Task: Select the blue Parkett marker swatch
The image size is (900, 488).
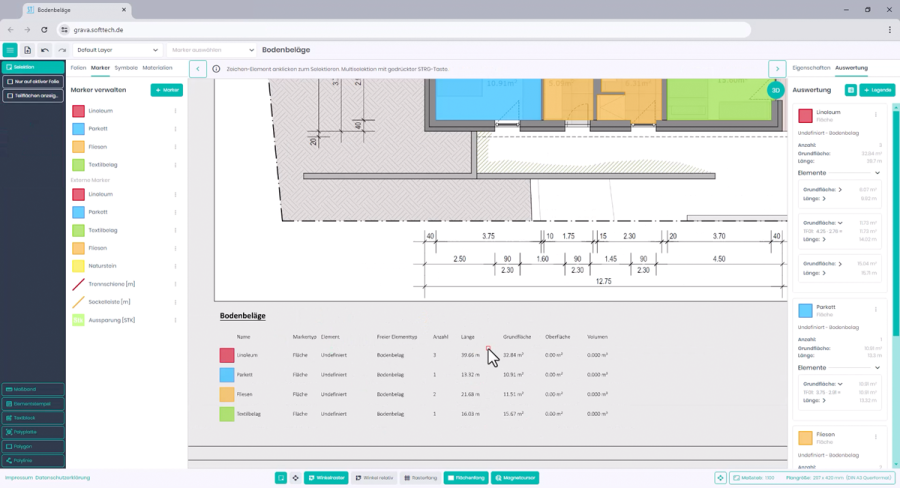Action: click(x=78, y=129)
